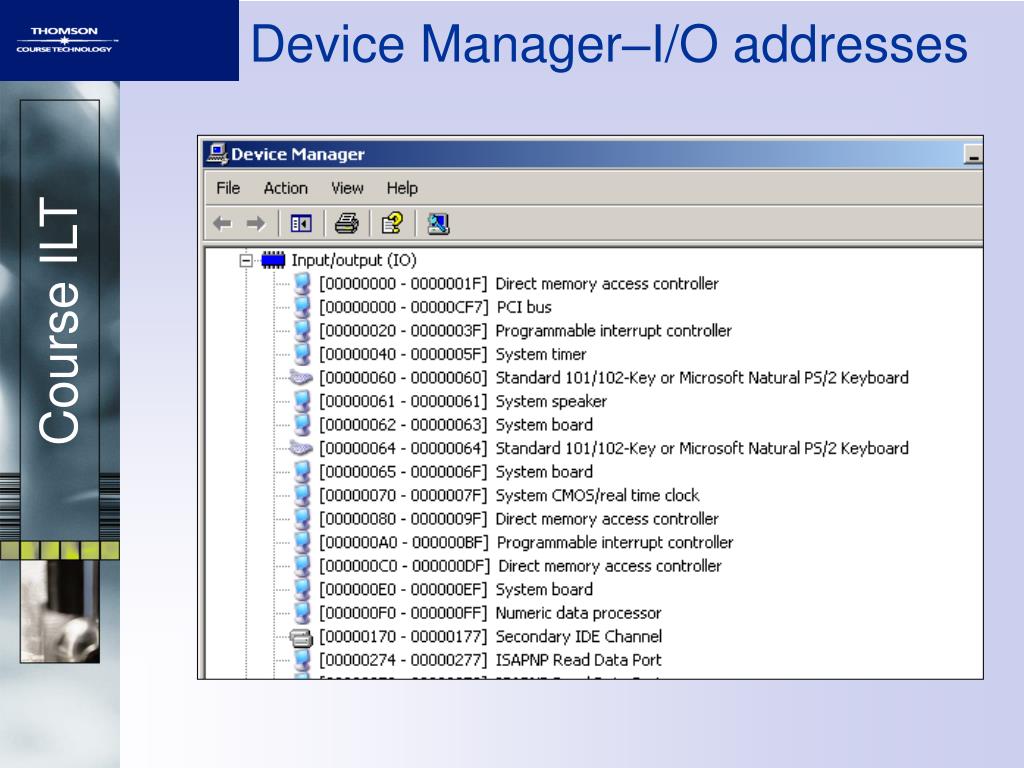
Task: Select PS/2 Keyboard entry at 00000064
Action: point(614,448)
